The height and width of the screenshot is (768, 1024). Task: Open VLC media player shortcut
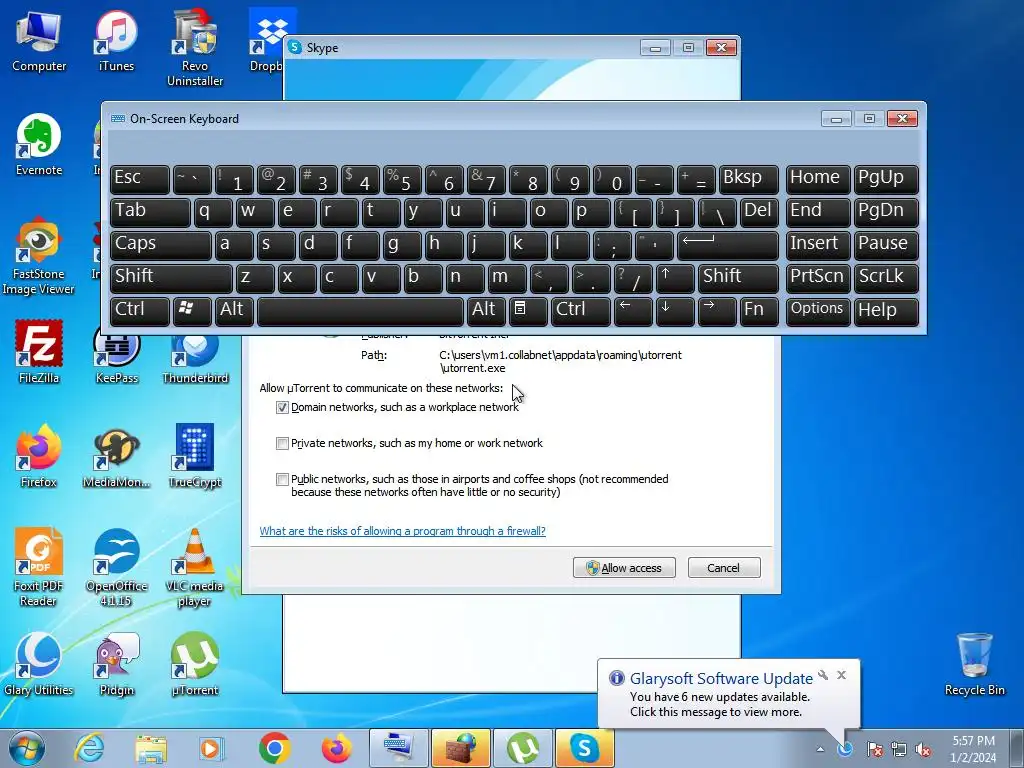coord(195,568)
